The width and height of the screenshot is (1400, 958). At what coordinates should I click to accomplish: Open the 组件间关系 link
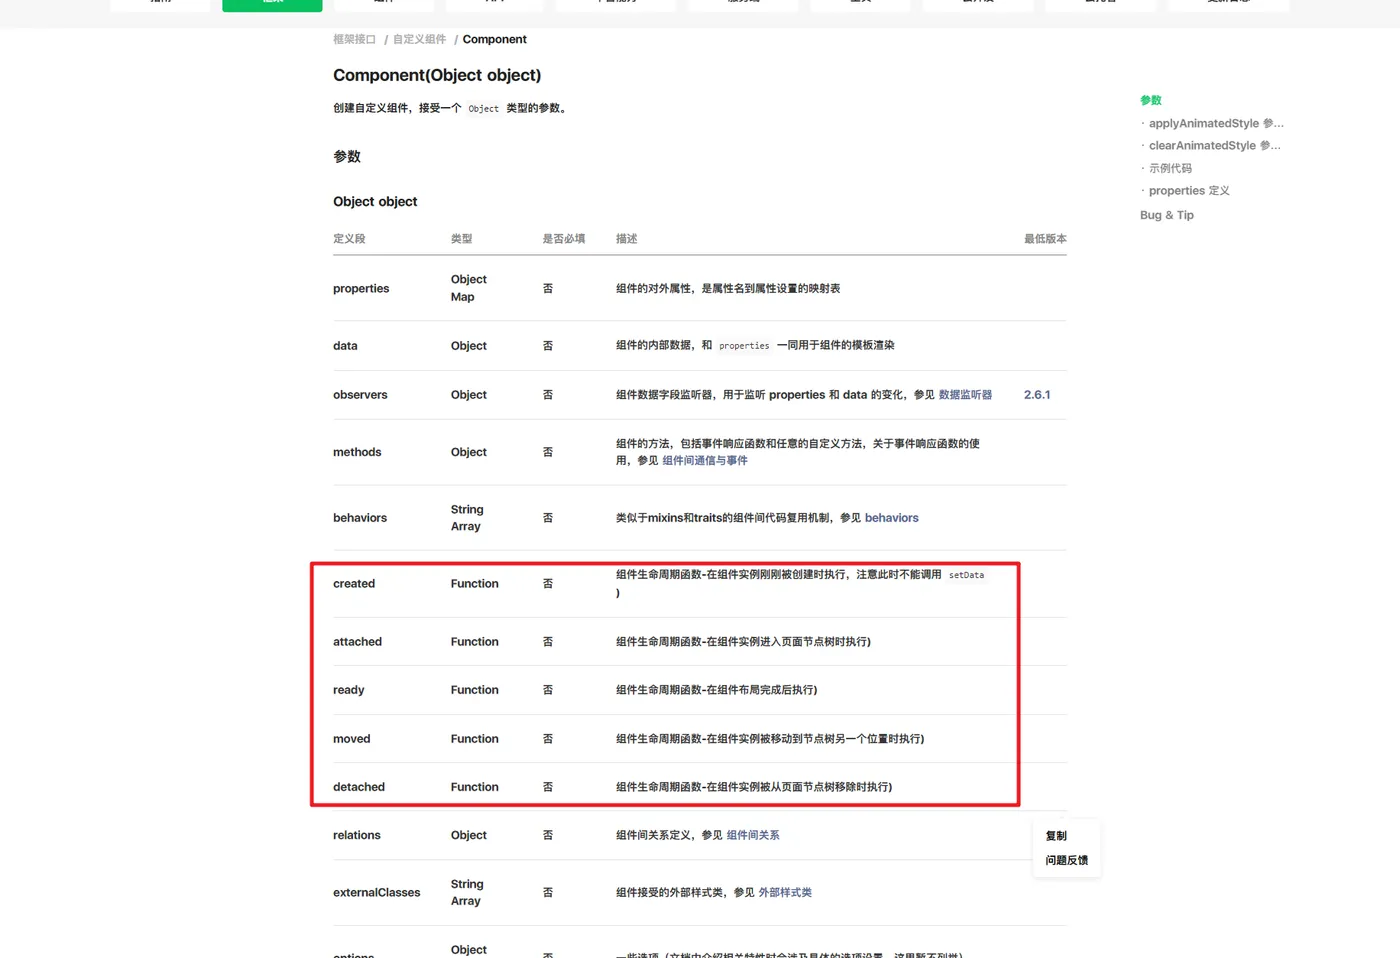point(753,835)
